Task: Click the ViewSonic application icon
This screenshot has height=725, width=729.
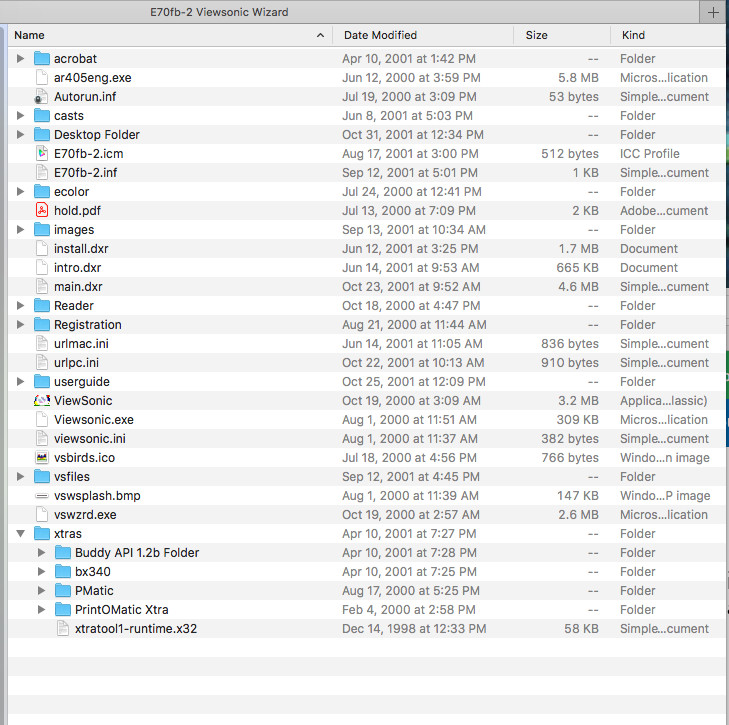Action: coord(42,400)
